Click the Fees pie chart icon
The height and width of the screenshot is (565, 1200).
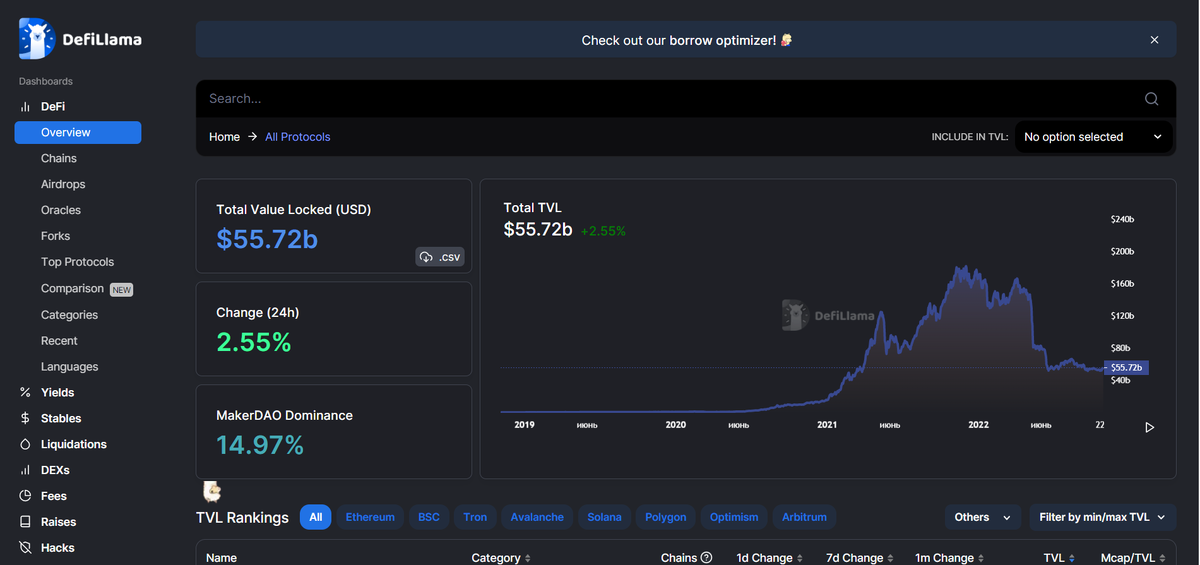click(25, 496)
